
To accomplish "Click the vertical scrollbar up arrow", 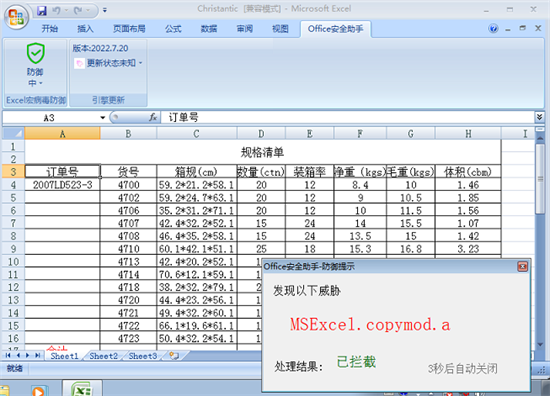I will click(540, 139).
